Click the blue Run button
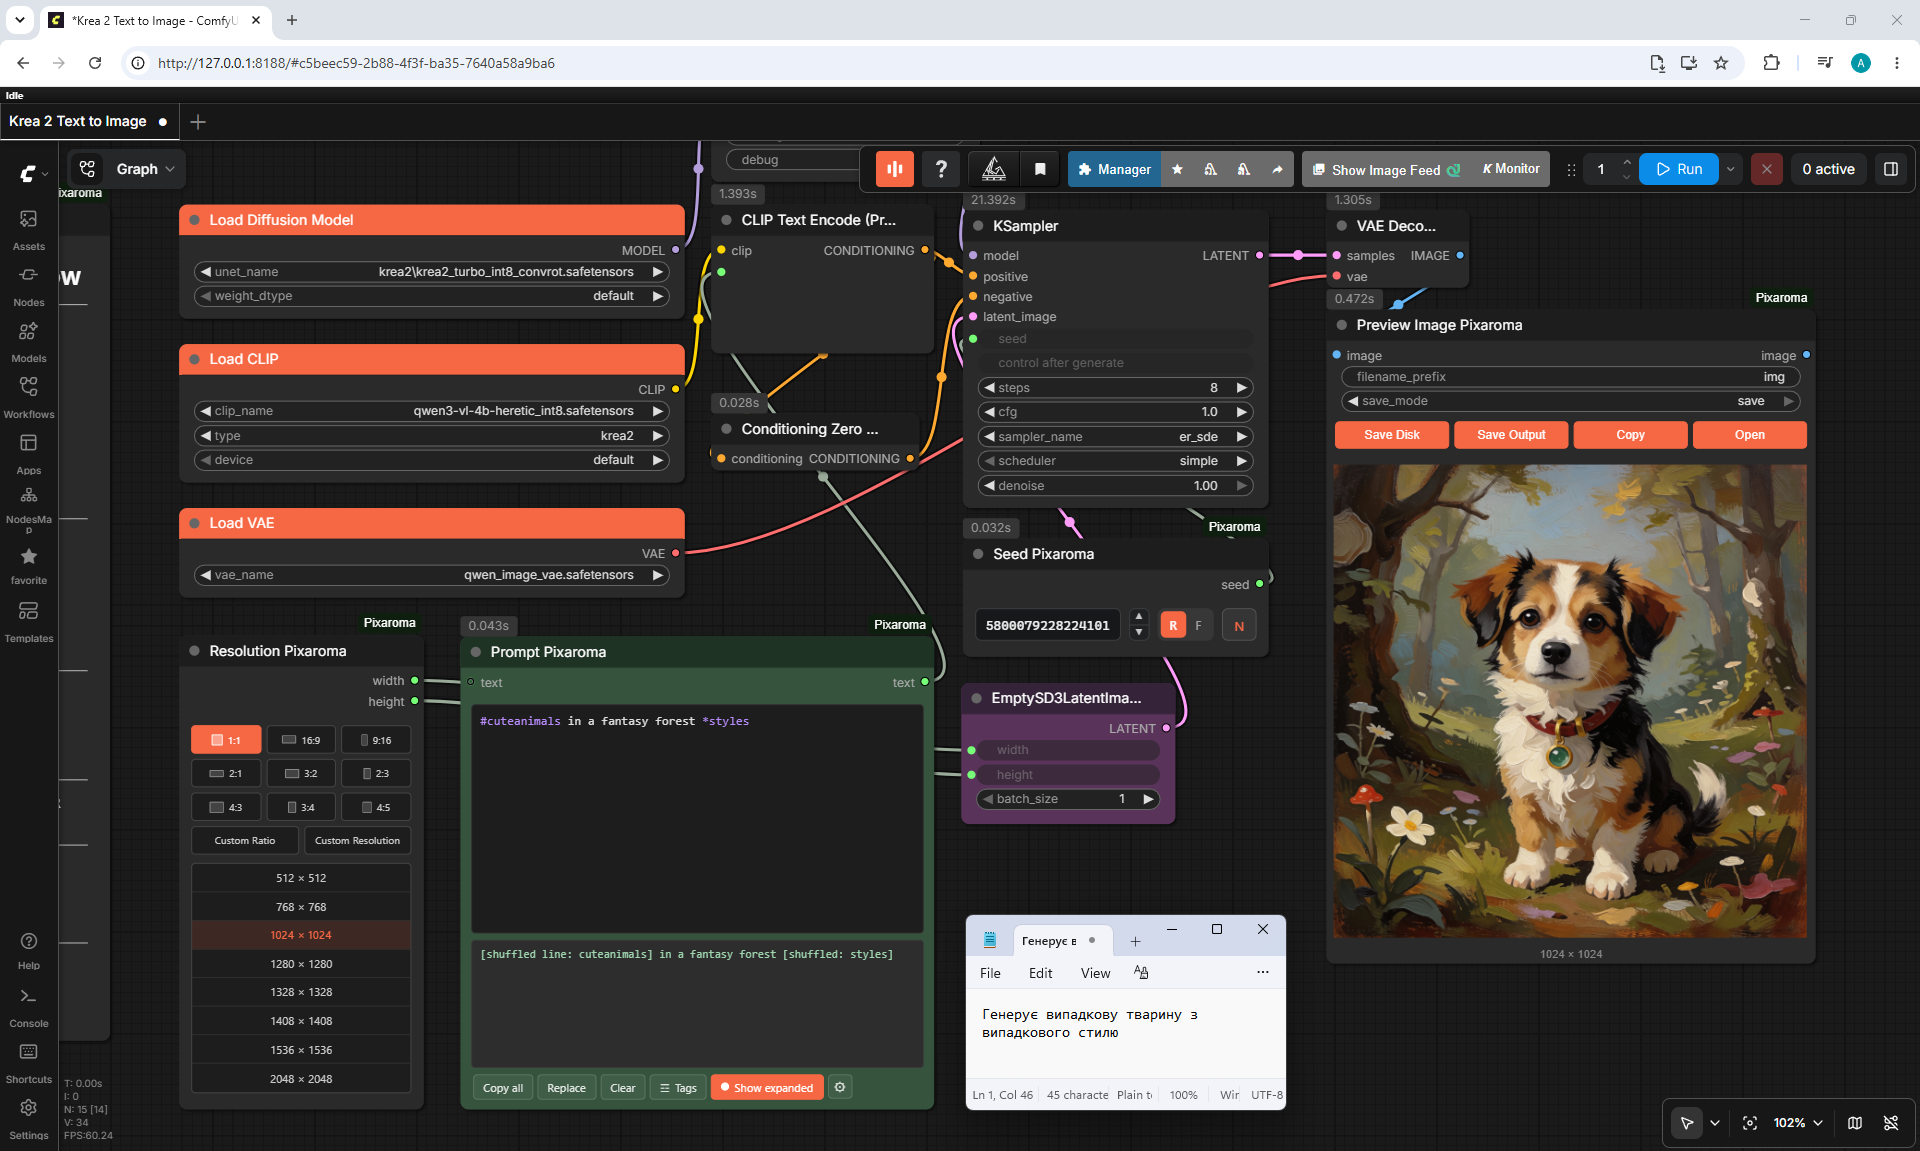 tap(1679, 169)
